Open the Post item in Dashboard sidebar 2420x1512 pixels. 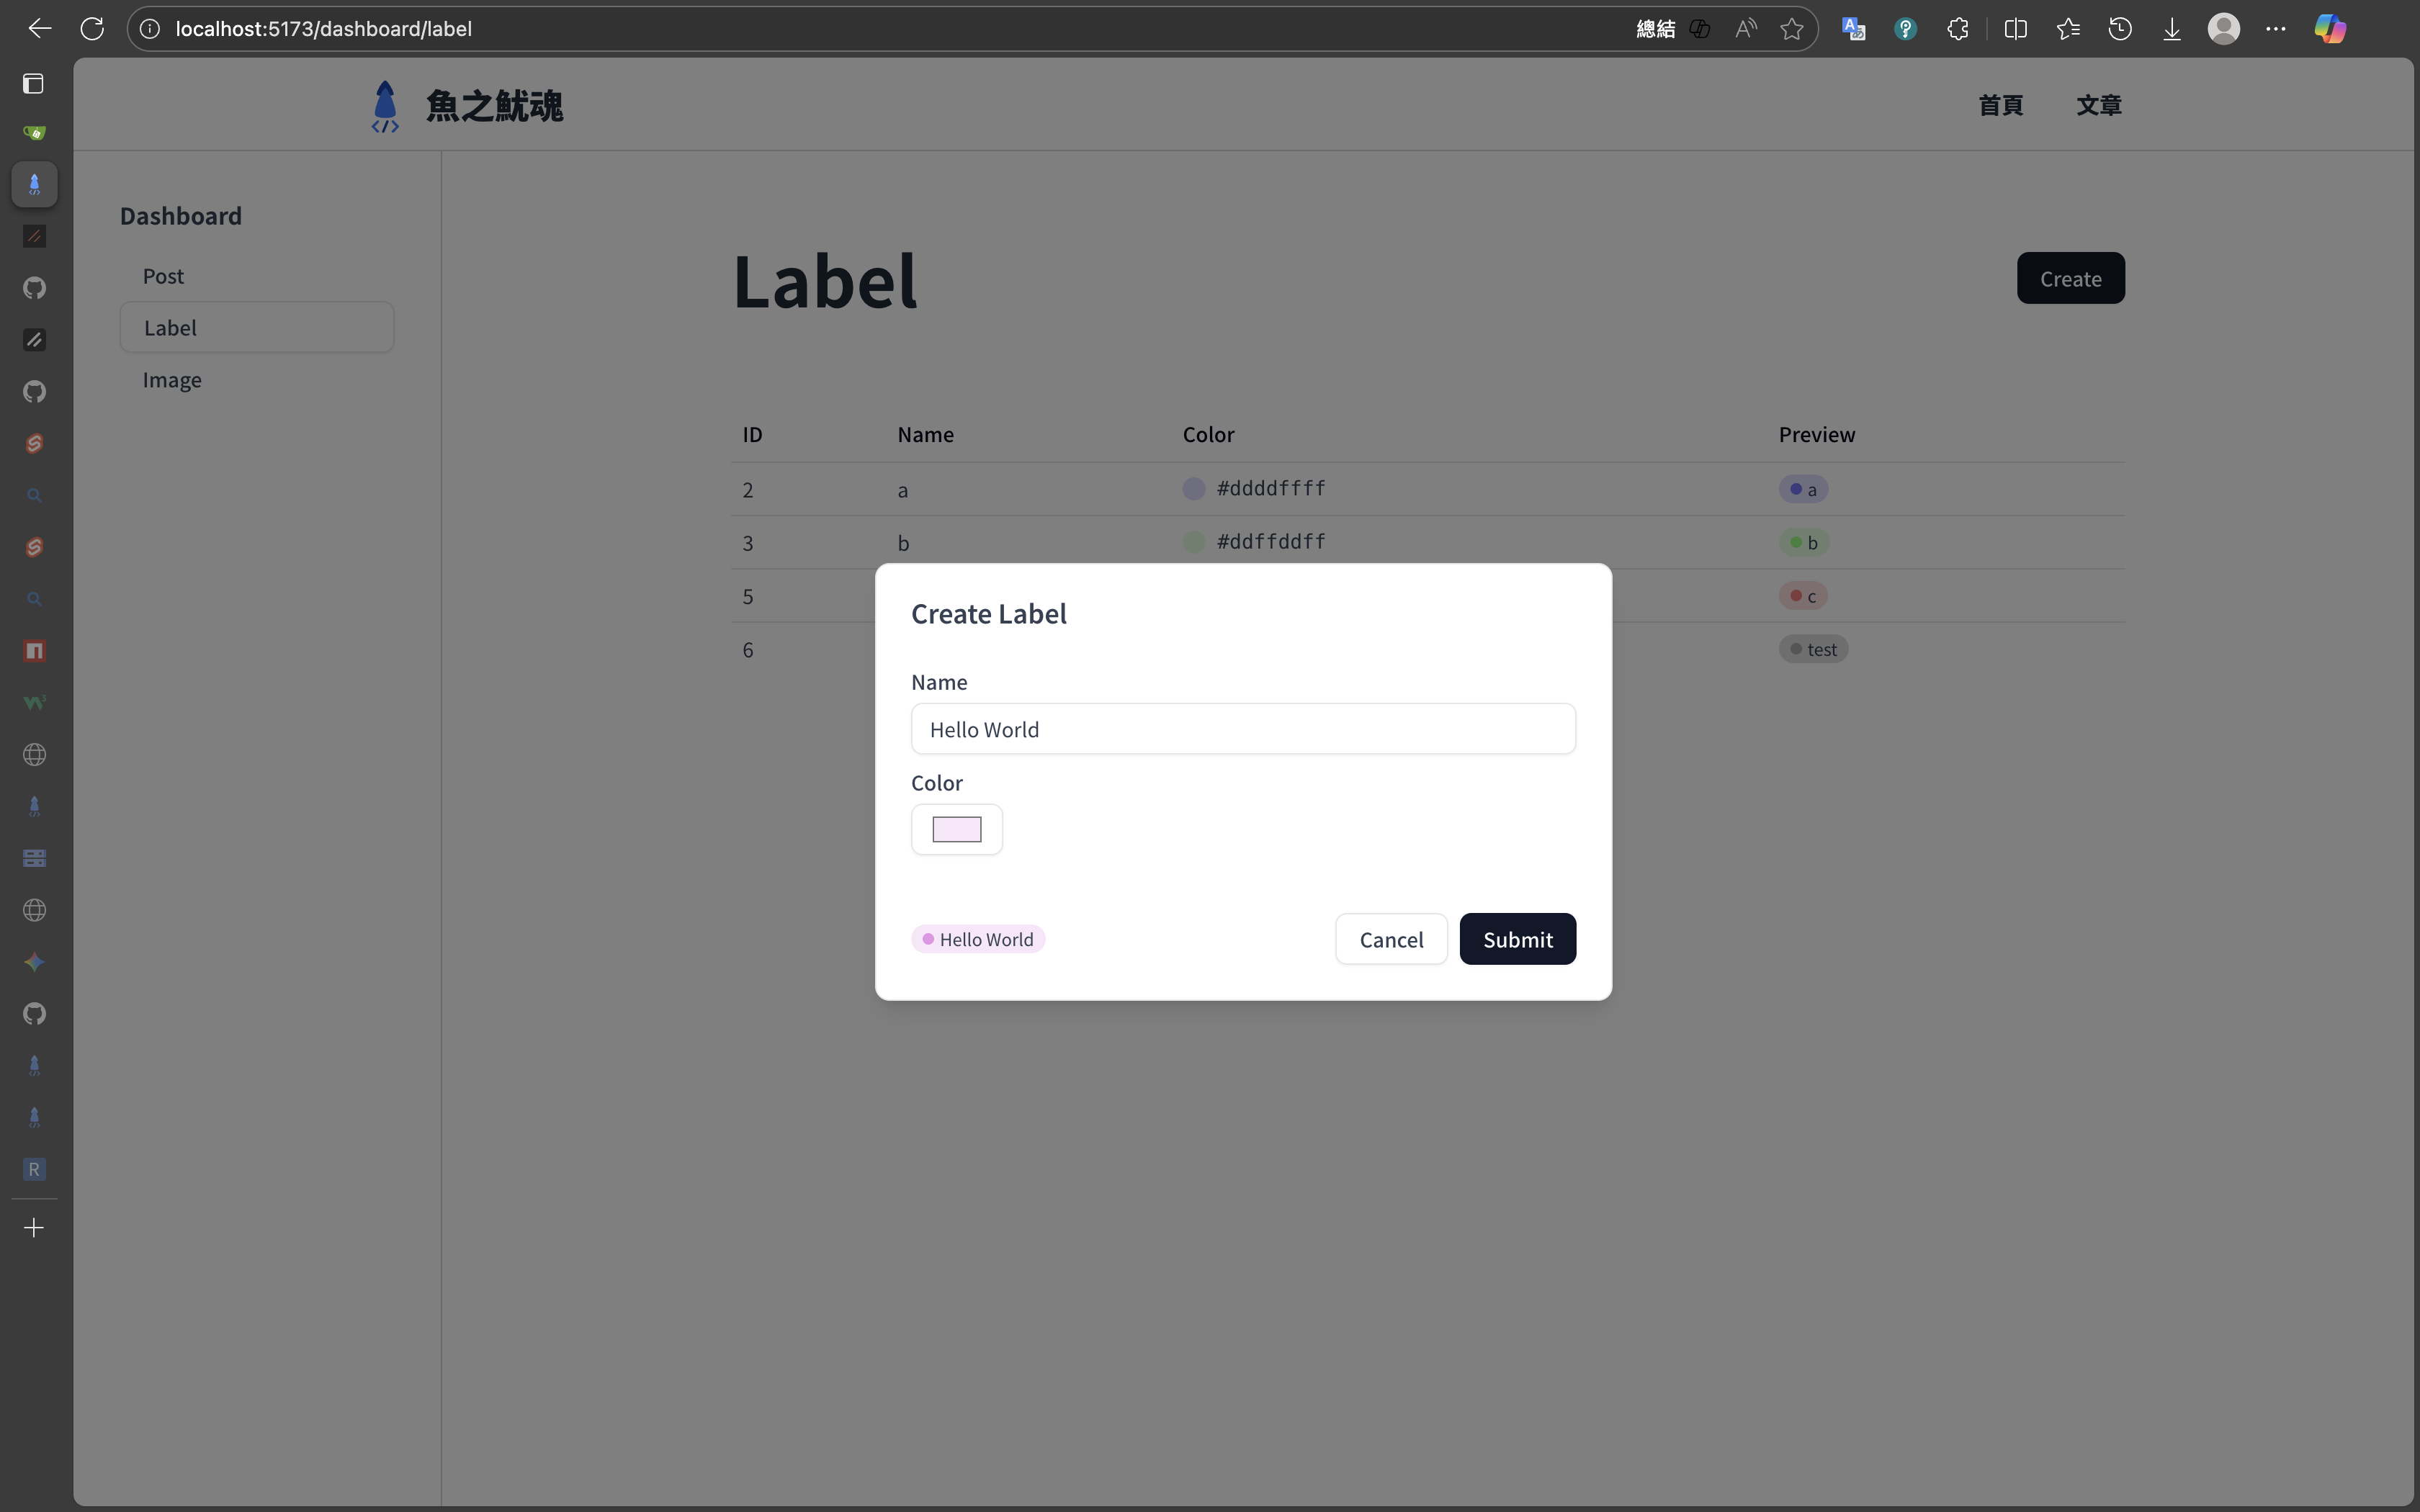tap(163, 276)
